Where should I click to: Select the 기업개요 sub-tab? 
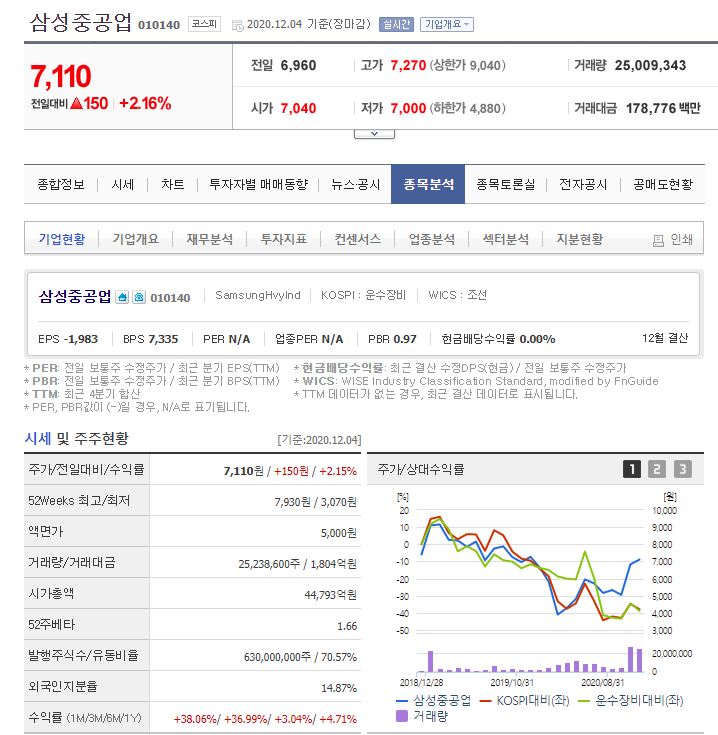[x=135, y=239]
